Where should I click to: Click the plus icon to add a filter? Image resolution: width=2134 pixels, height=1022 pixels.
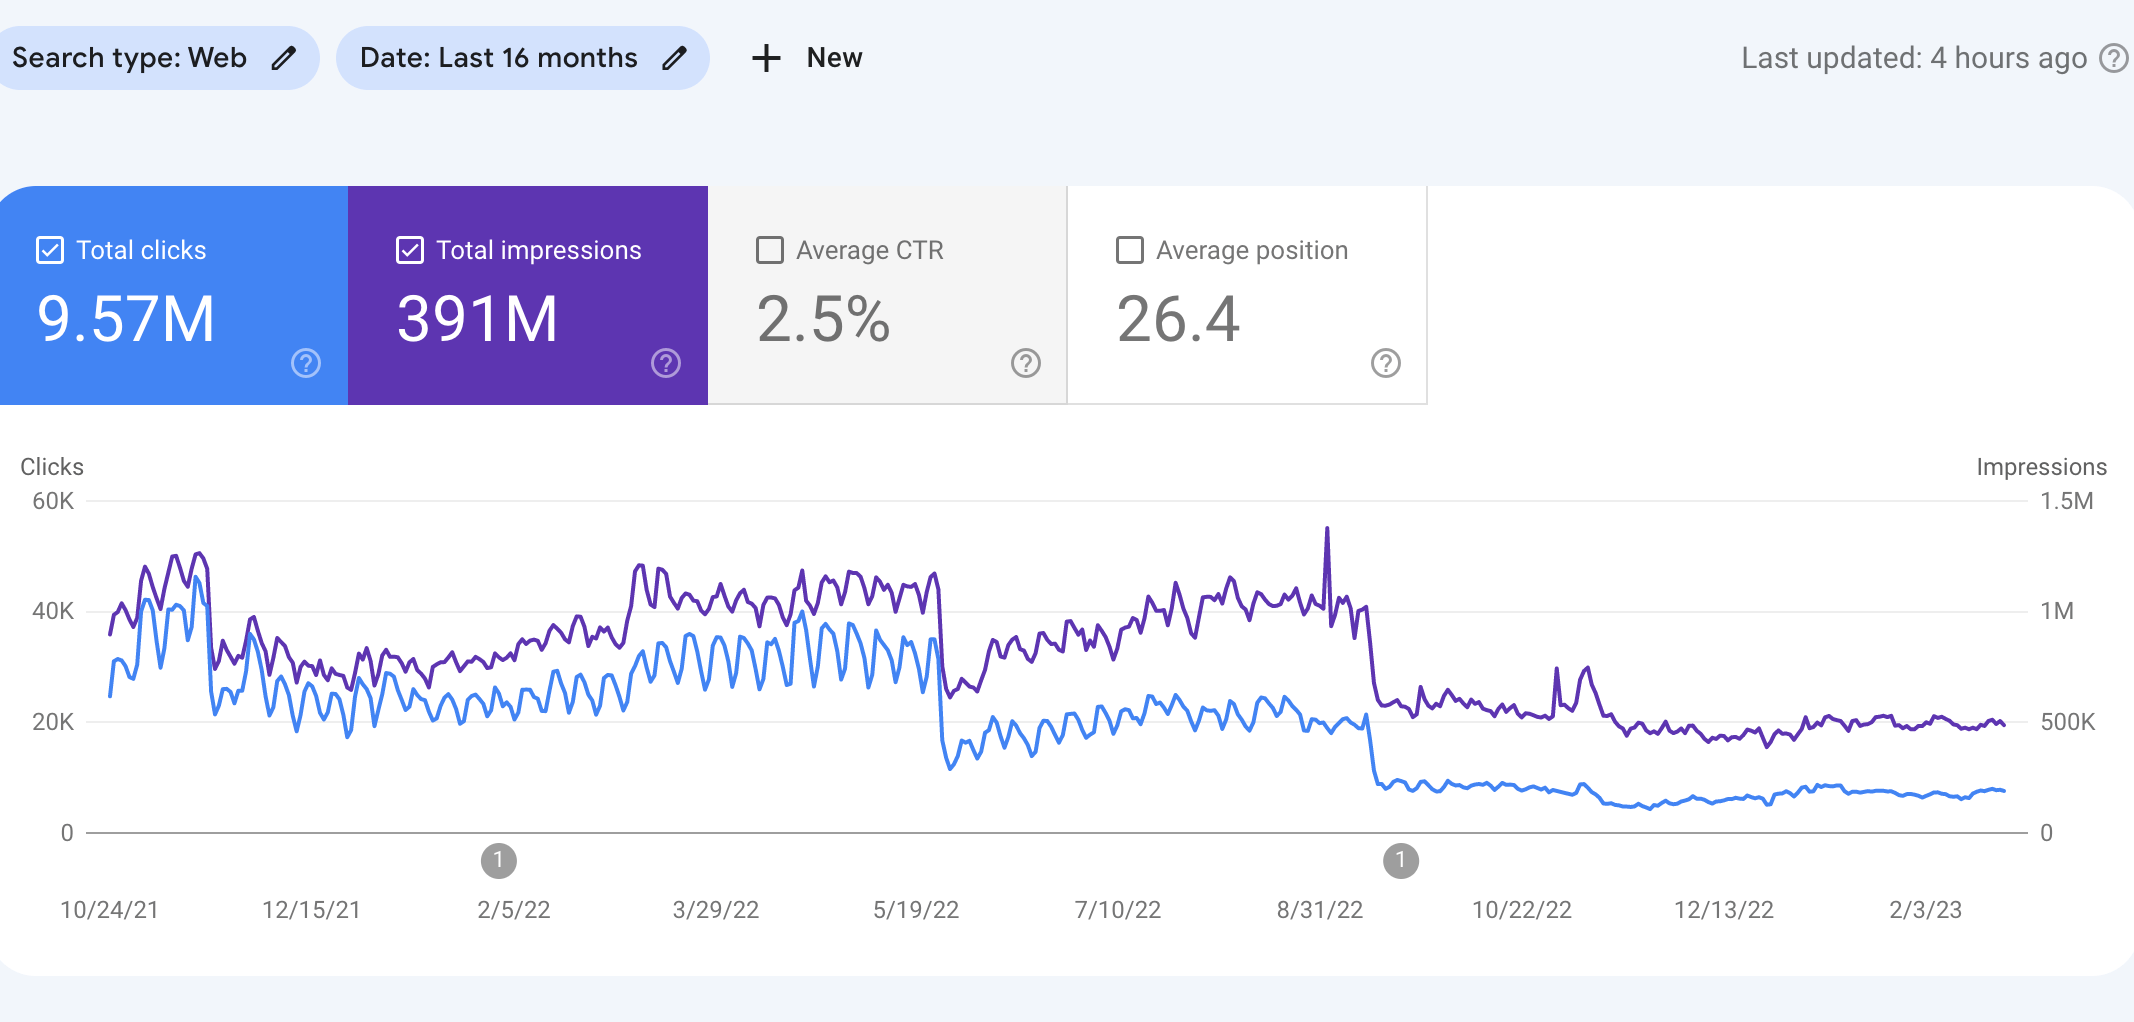click(766, 58)
